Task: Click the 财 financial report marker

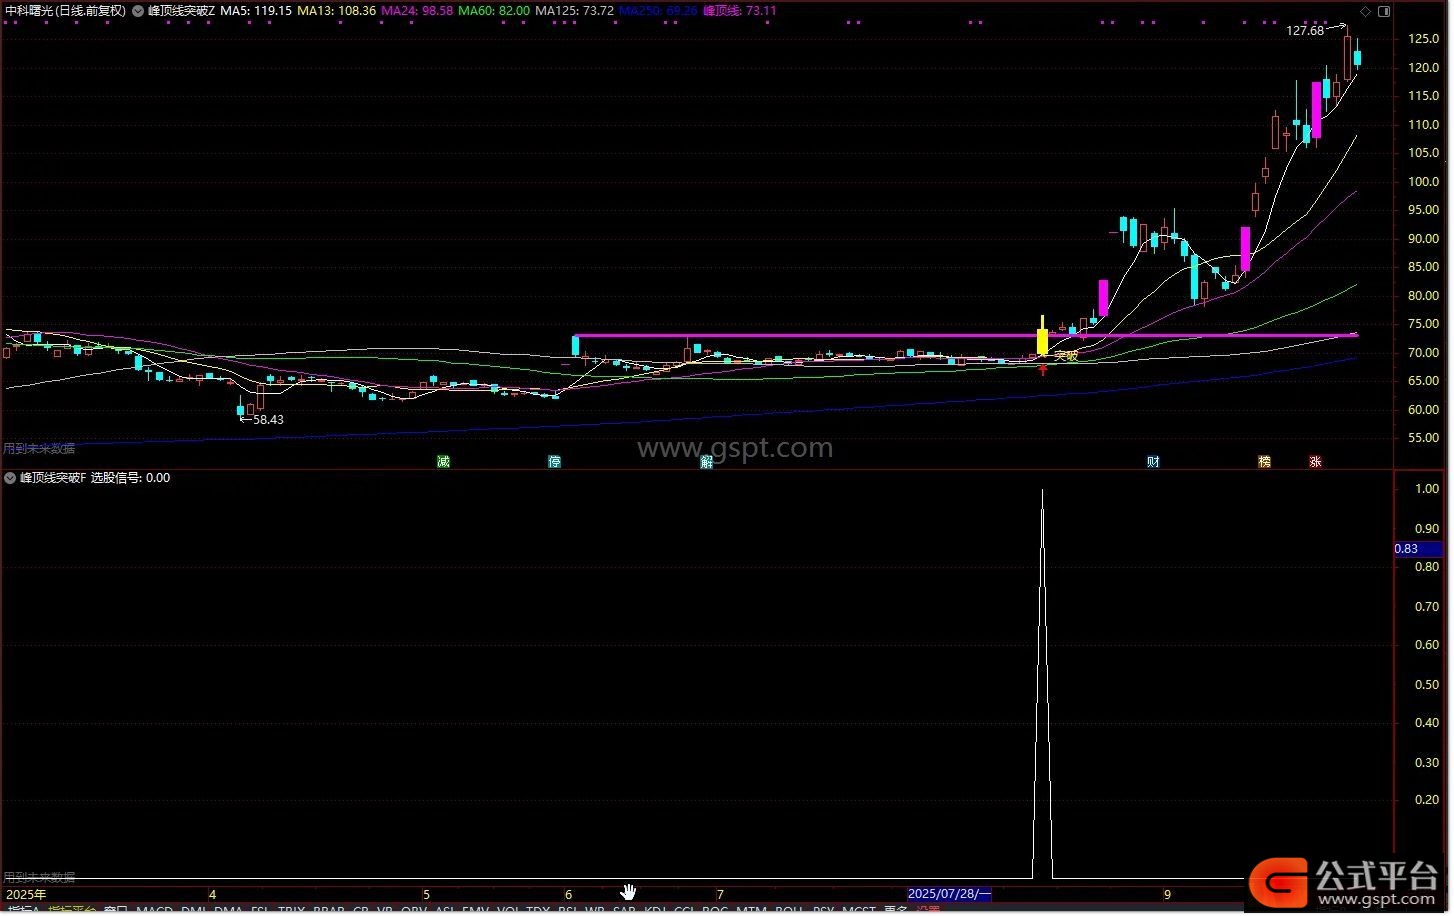Action: tap(1153, 462)
